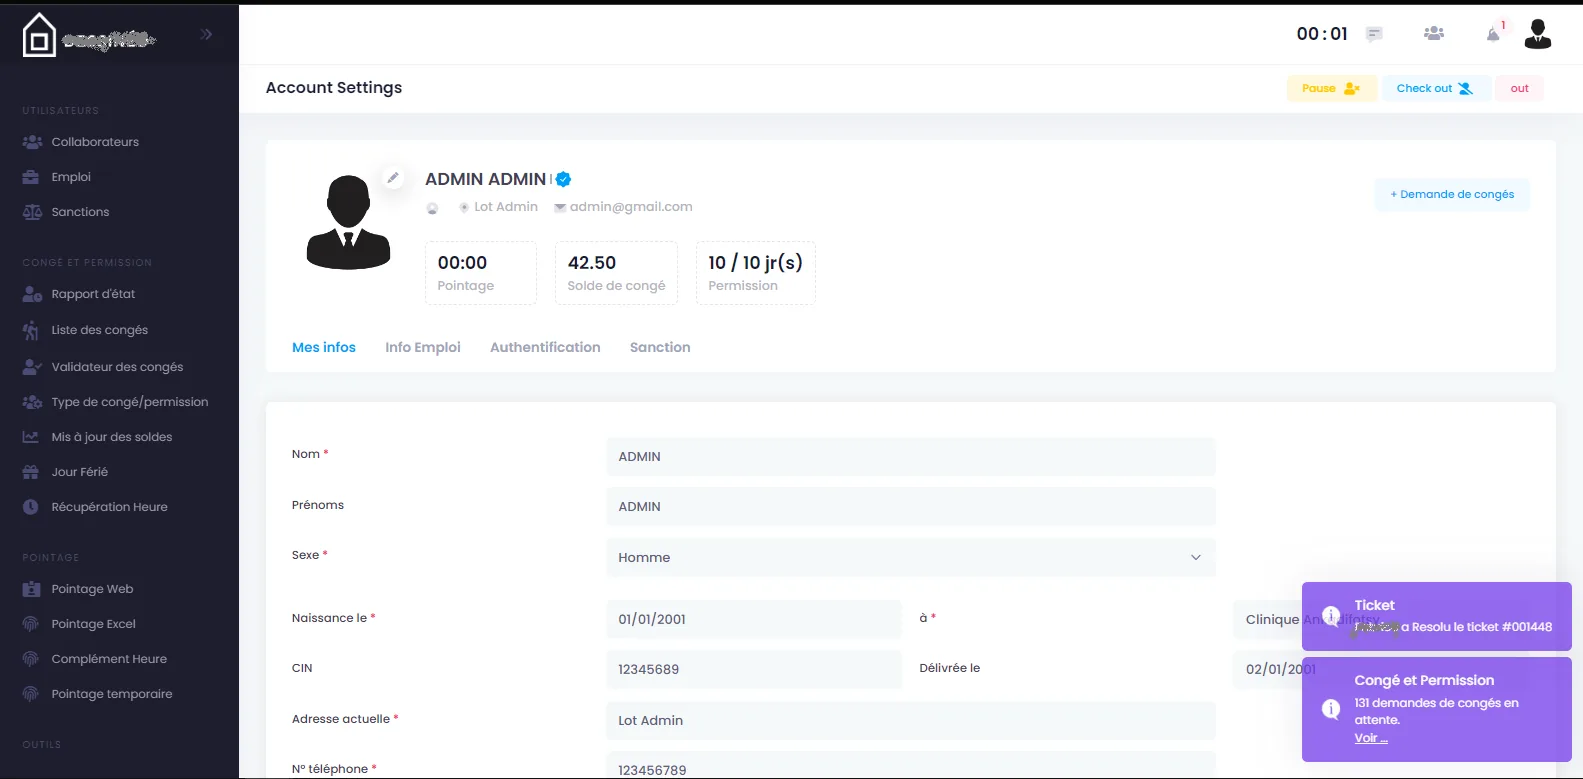Click the pink out button
This screenshot has width=1583, height=779.
click(x=1519, y=88)
